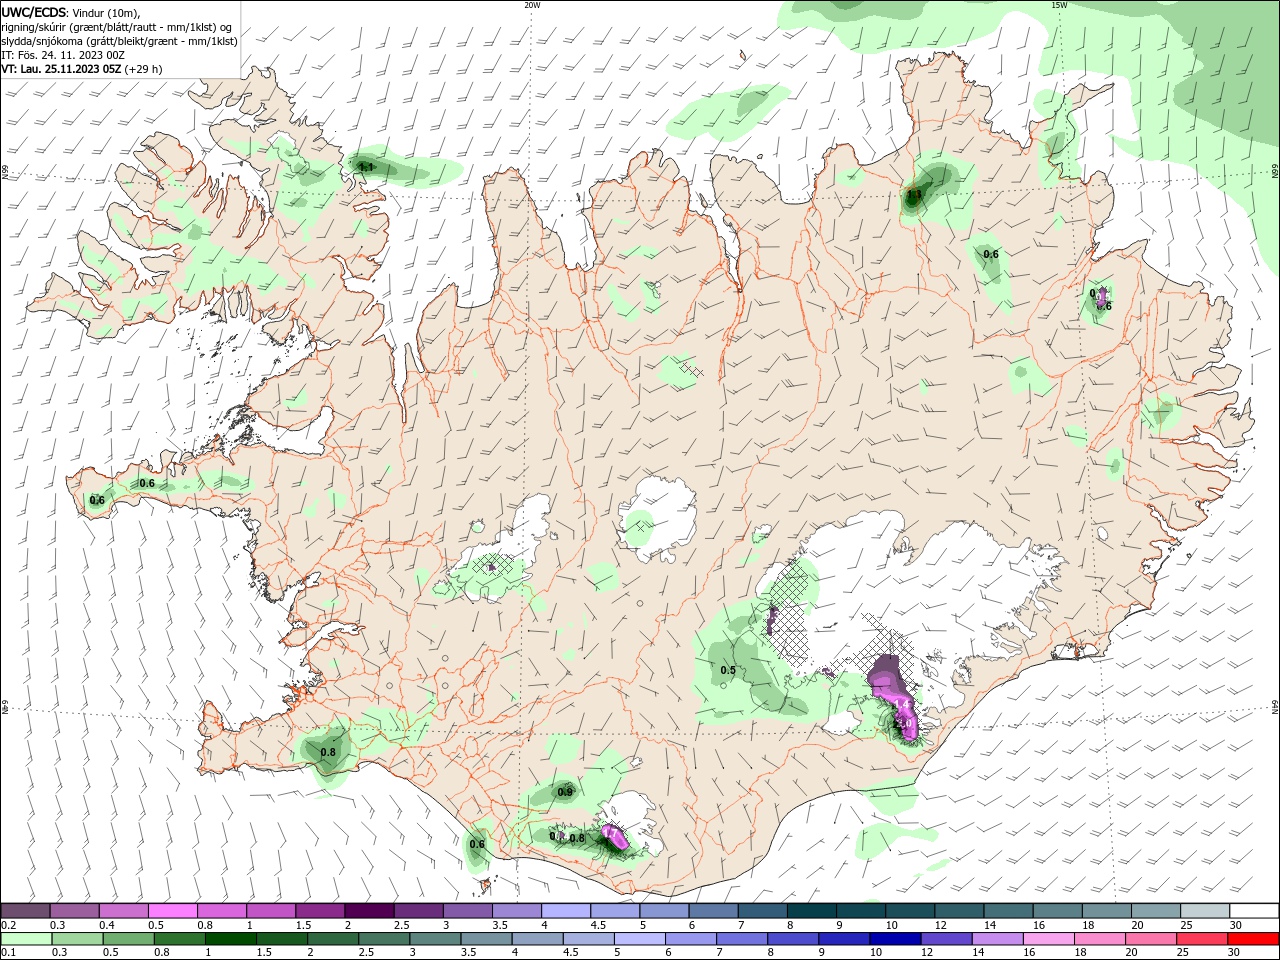Select the 2.5 swatch in lower rain legend
Viewport: 1280px width, 960px height.
[384, 939]
